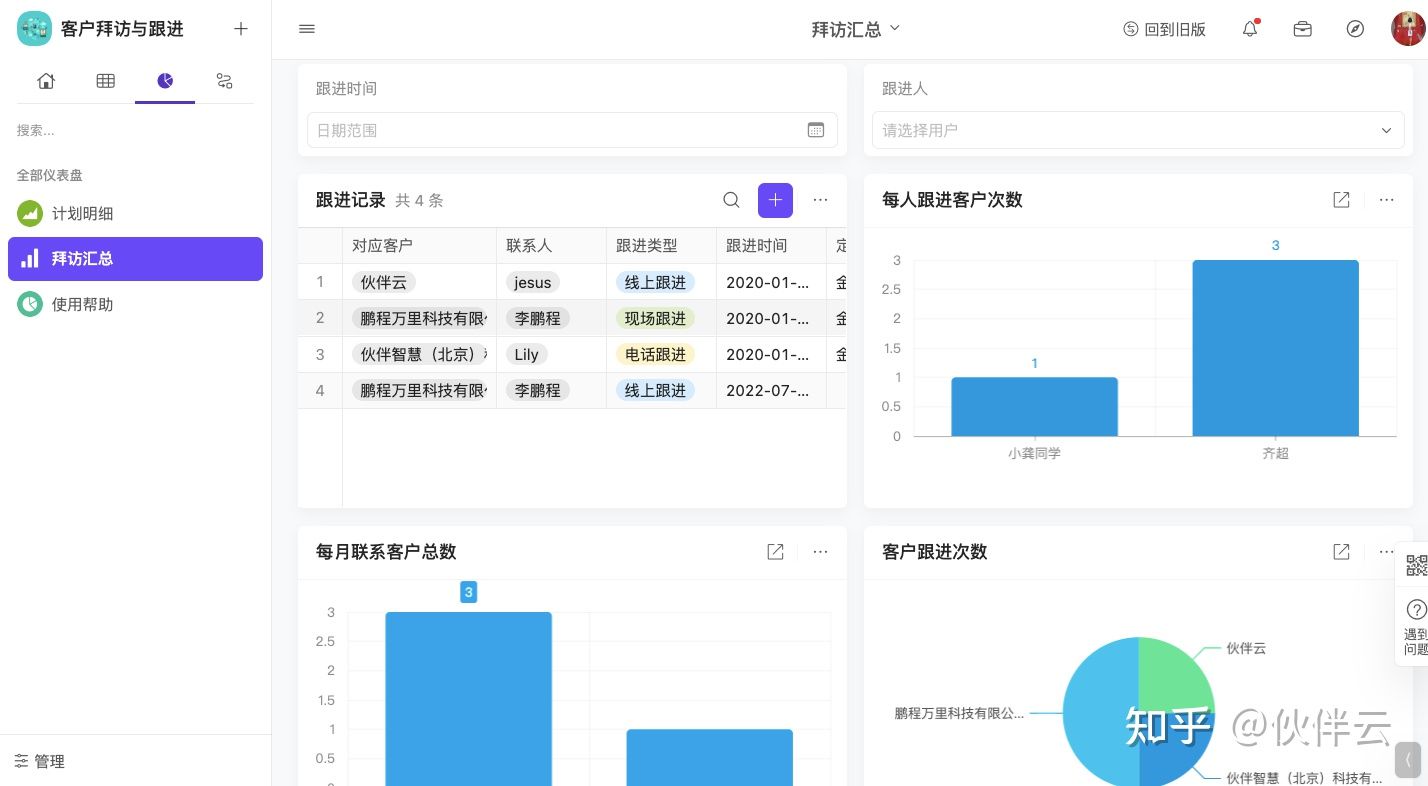The image size is (1428, 786).
Task: Open 使用帮助 in the sidebar
Action: pyautogui.click(x=82, y=304)
